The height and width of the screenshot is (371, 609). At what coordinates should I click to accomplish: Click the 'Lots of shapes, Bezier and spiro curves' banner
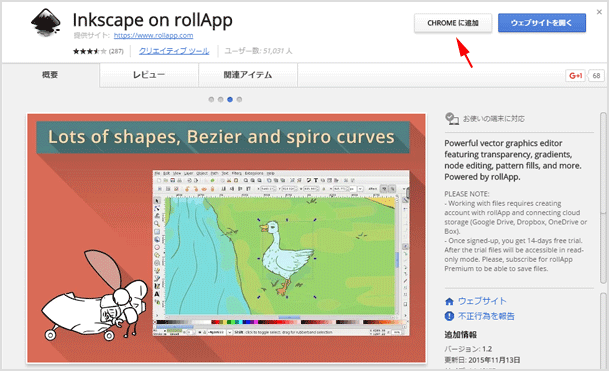[223, 137]
